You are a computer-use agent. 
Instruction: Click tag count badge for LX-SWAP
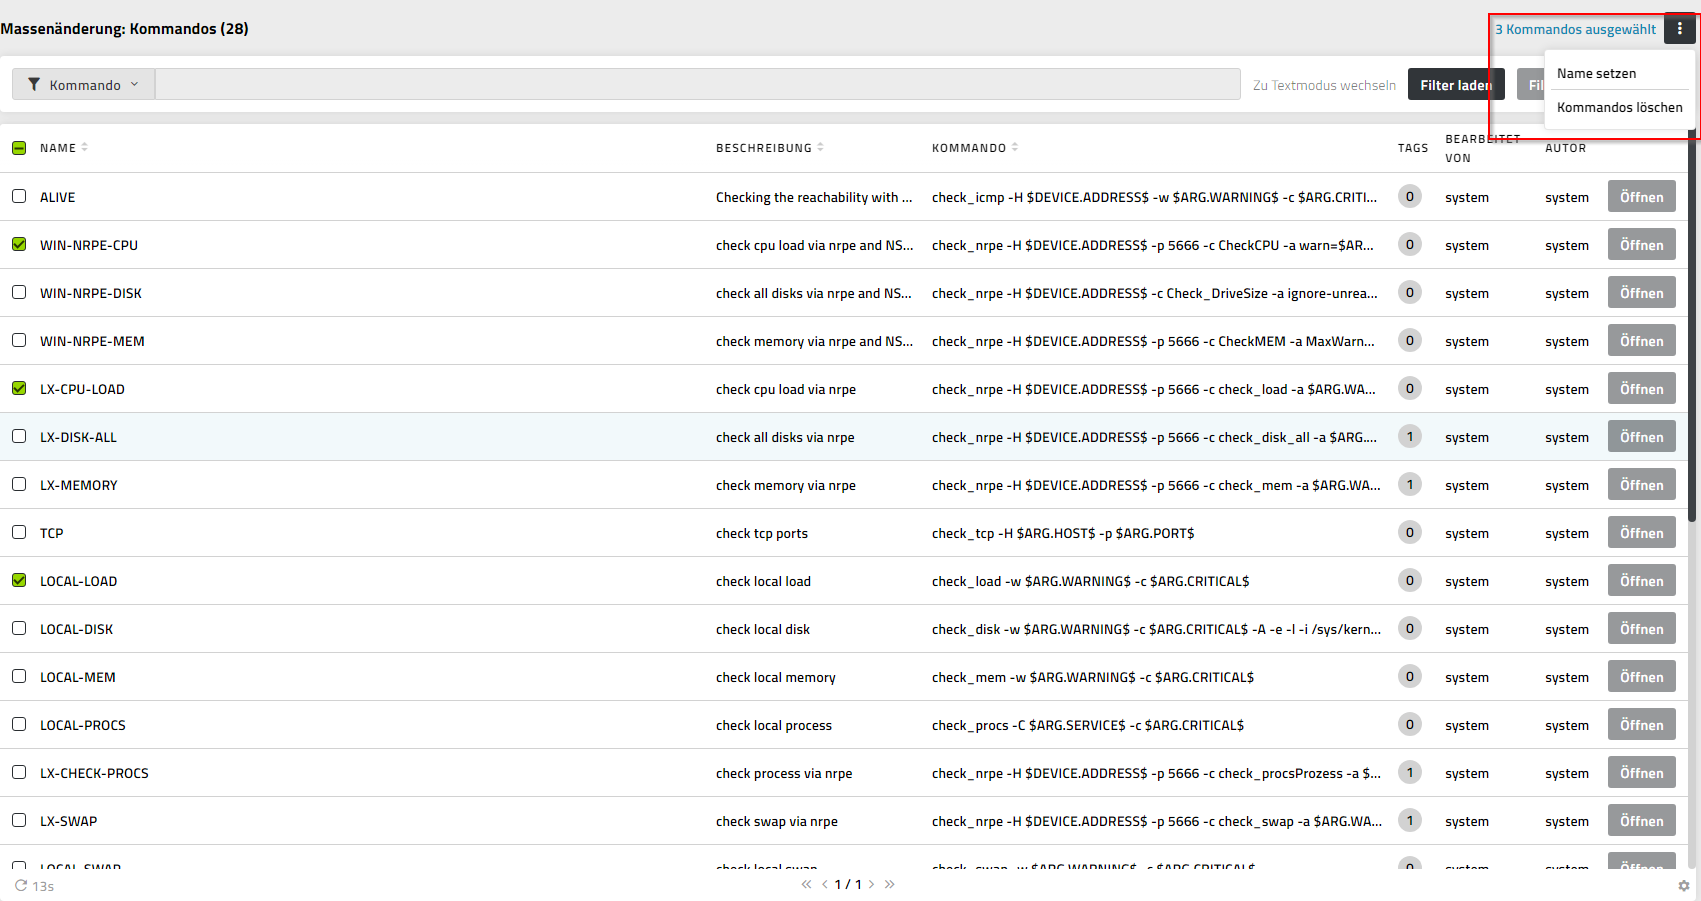pyautogui.click(x=1410, y=820)
